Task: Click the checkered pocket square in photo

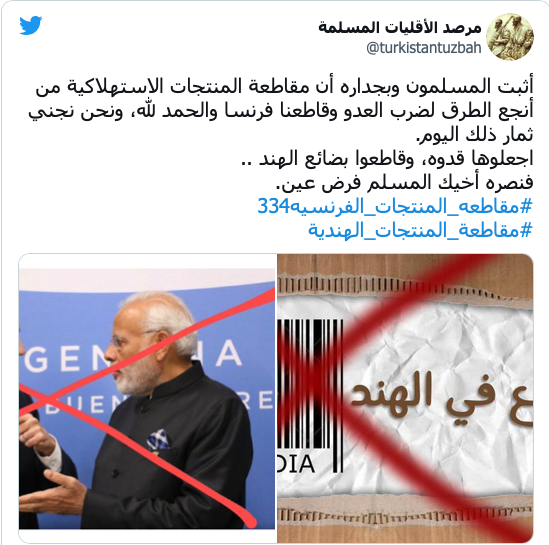Action: tap(158, 440)
